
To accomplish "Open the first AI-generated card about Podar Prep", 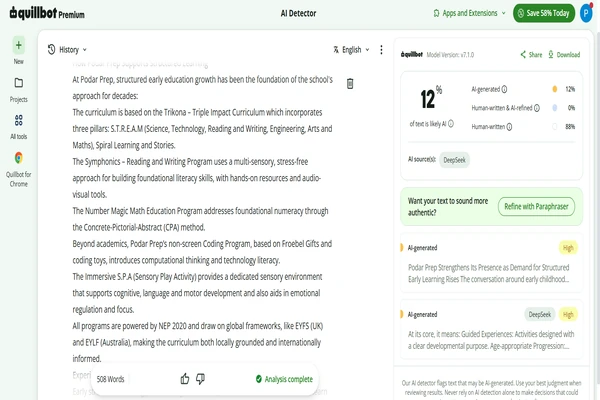I will [x=491, y=263].
